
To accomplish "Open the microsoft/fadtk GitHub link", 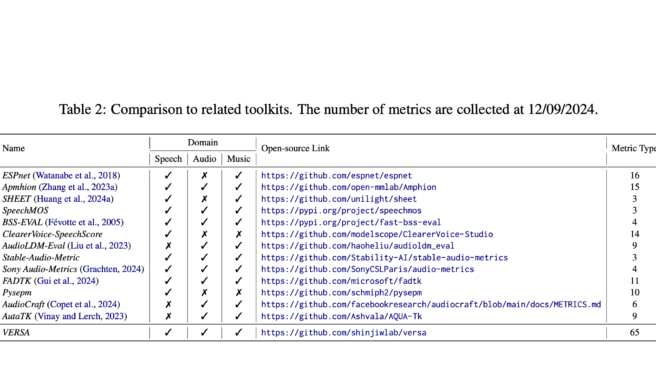I will 341,281.
